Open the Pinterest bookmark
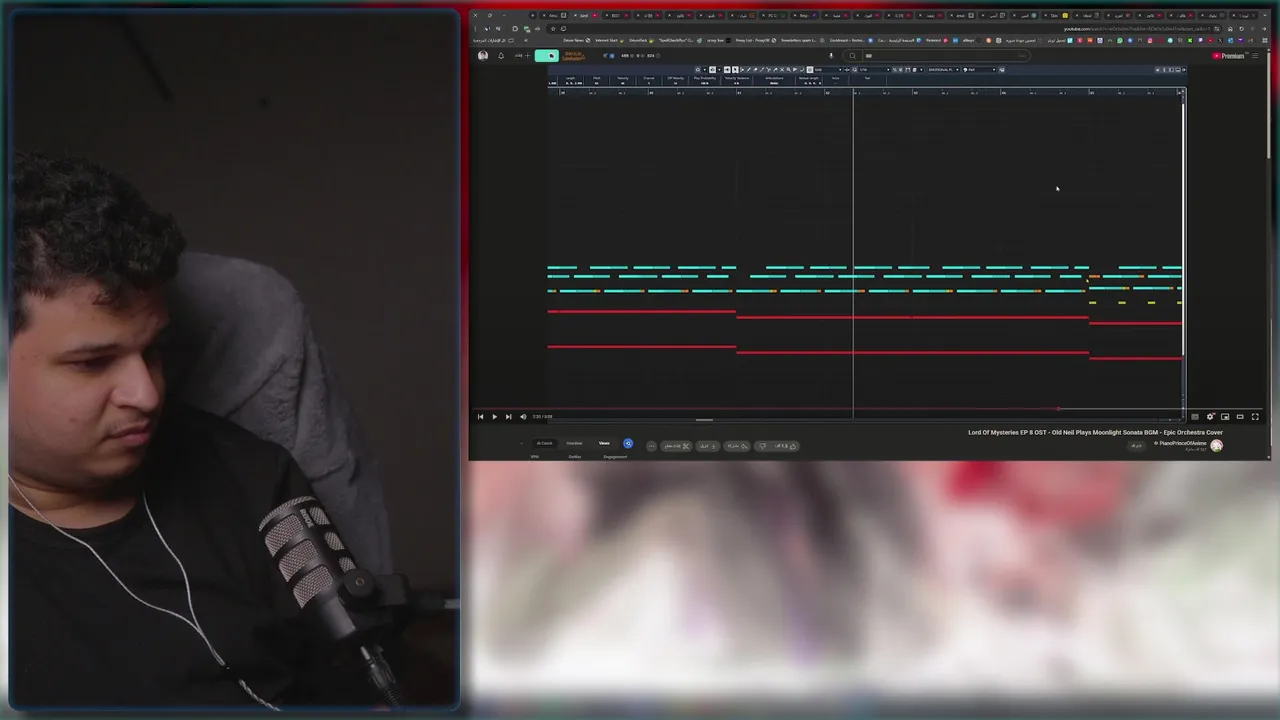This screenshot has height=720, width=1280. coord(937,40)
